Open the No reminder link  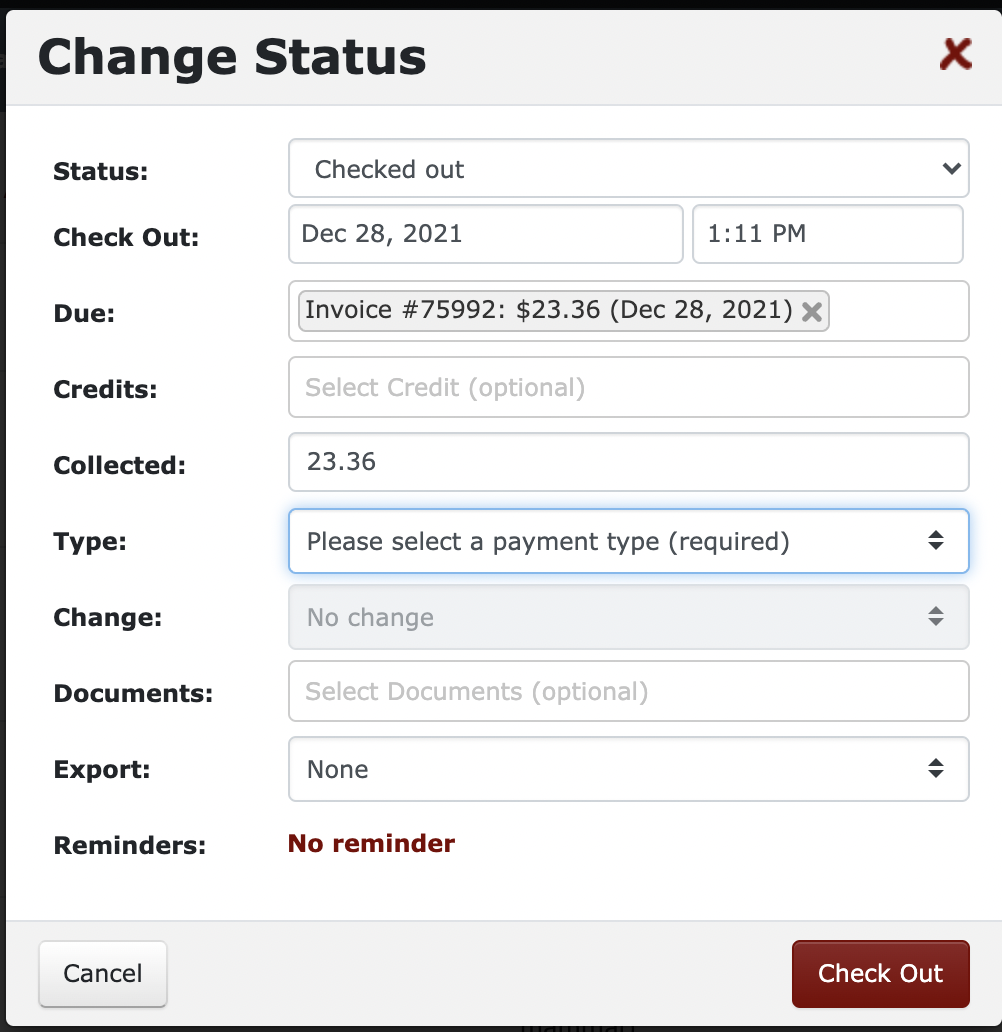[x=371, y=843]
